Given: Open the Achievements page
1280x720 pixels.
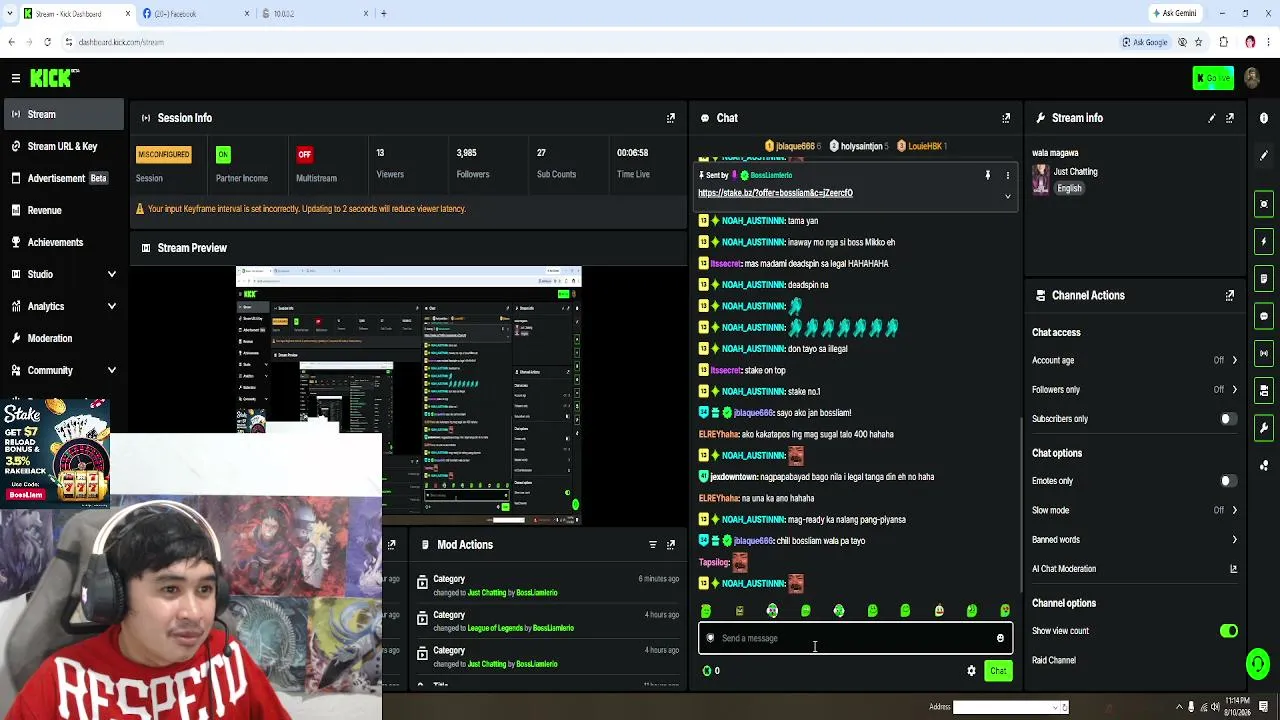Looking at the screenshot, I should pos(64,242).
